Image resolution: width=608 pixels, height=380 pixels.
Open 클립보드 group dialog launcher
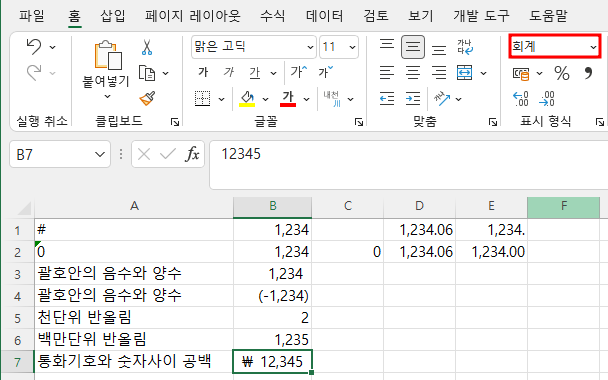[175, 122]
